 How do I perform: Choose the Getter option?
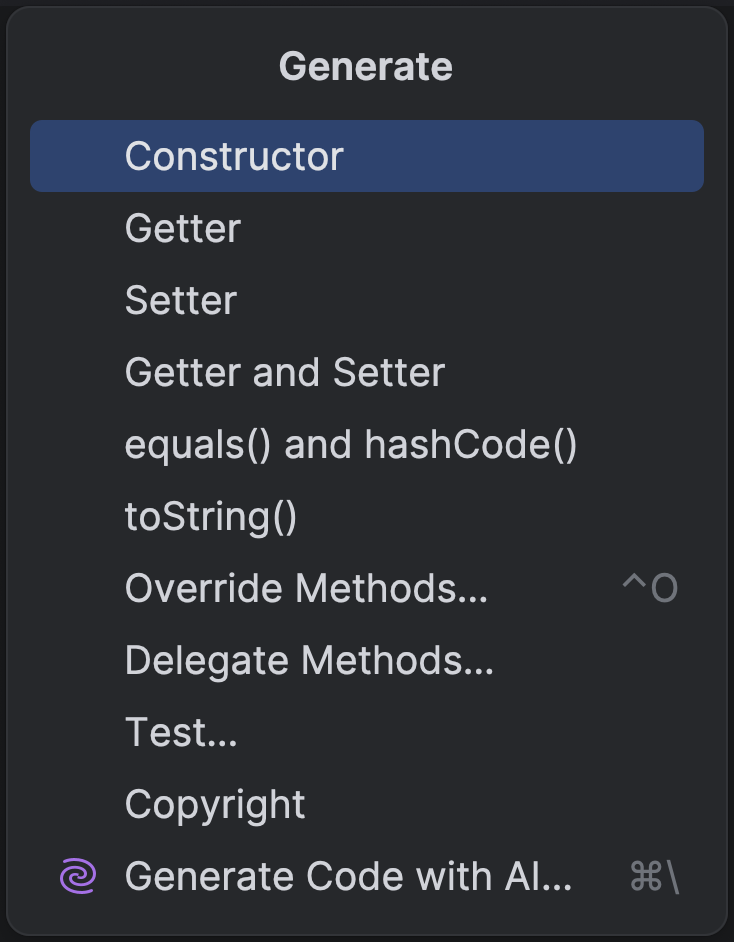(183, 228)
